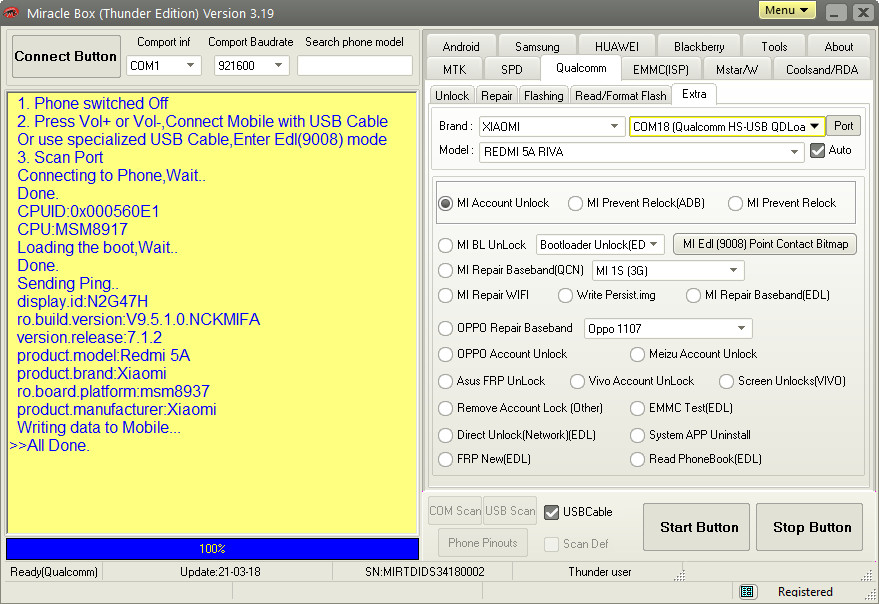Image resolution: width=879 pixels, height=604 pixels.
Task: Open the Comport Baudrate 921600 dropdown
Action: pos(251,66)
